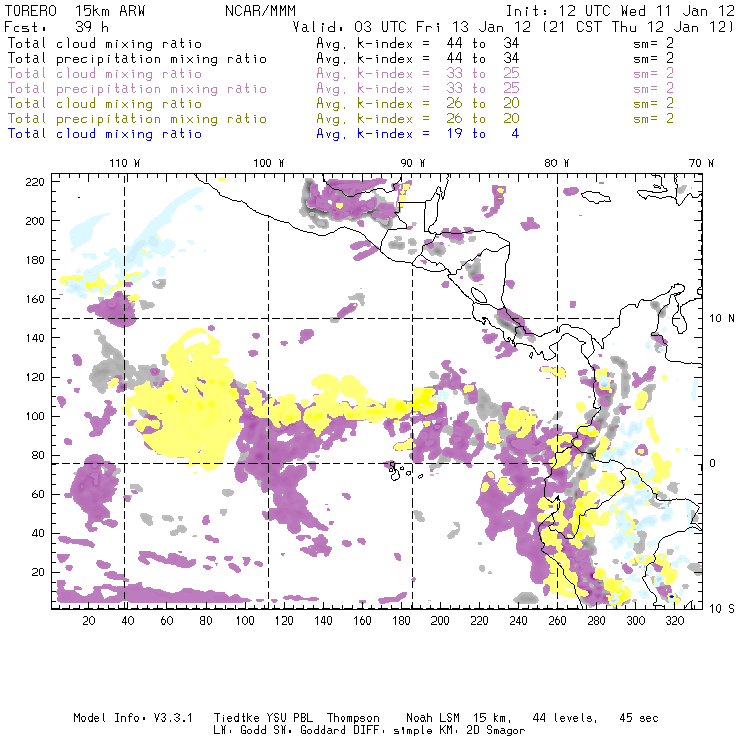Screen dimensions: 740x740
Task: Select the "80 W" longitude label
Action: click(557, 163)
